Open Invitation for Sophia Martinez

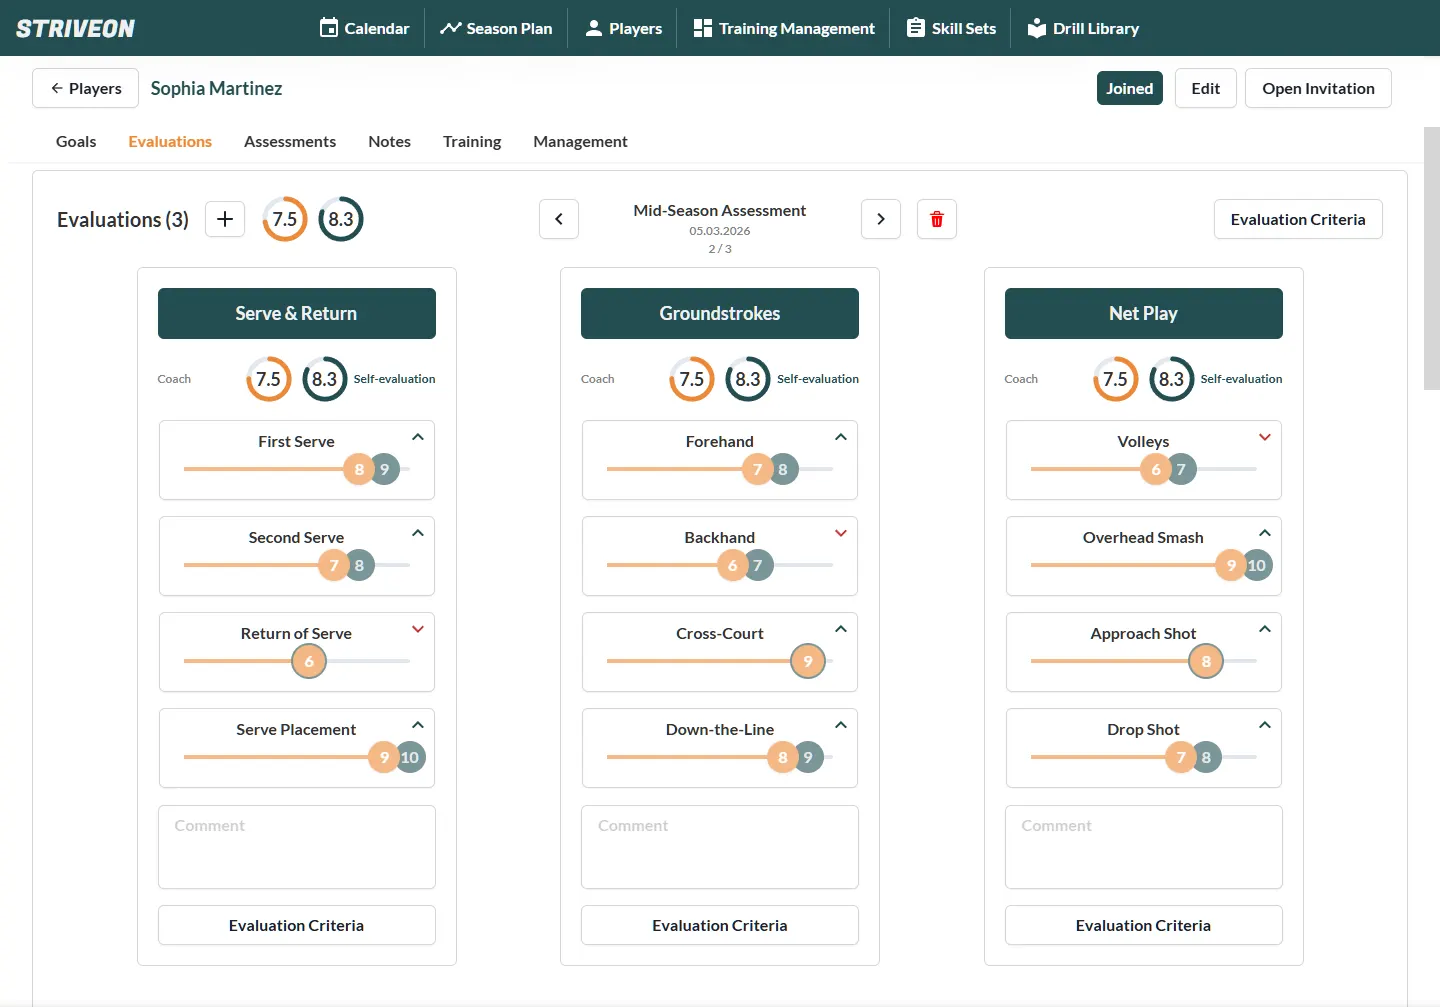(x=1318, y=88)
